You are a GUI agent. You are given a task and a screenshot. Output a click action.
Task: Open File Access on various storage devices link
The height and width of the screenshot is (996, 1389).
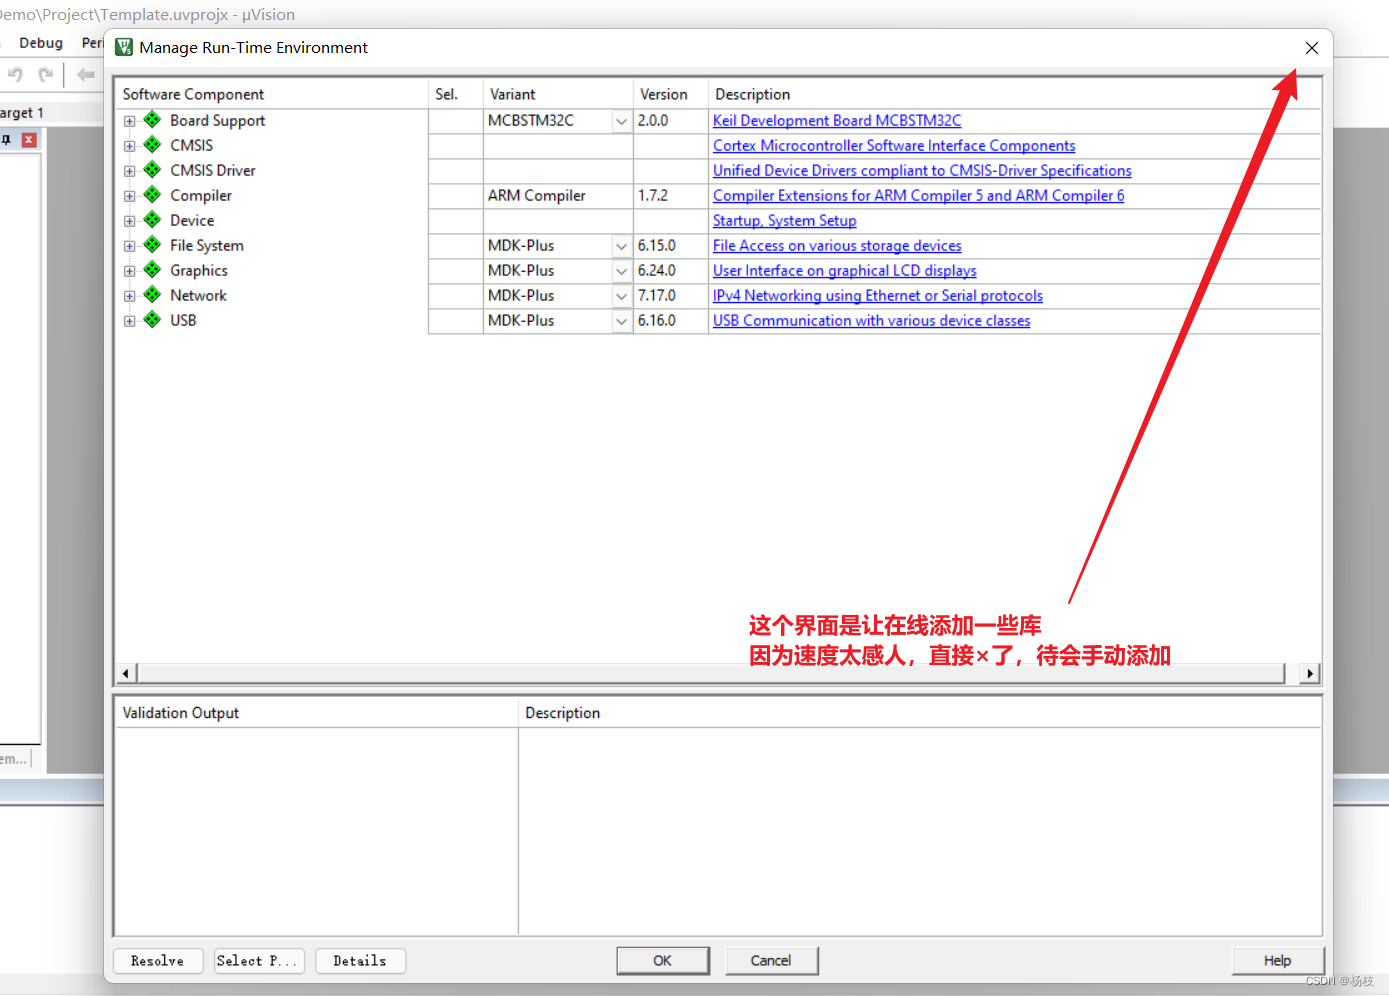[x=837, y=245]
